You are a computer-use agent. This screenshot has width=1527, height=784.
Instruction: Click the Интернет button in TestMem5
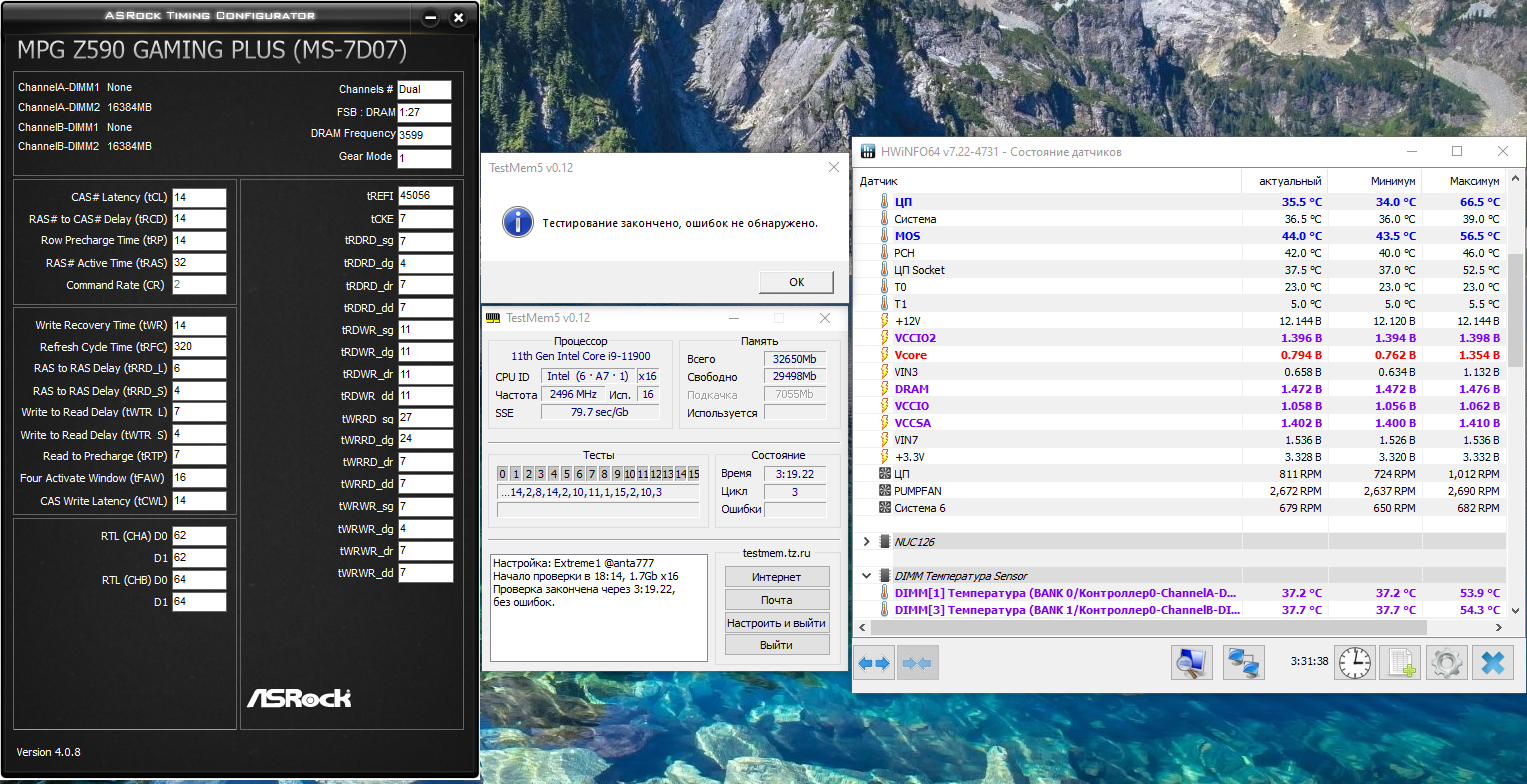(776, 577)
